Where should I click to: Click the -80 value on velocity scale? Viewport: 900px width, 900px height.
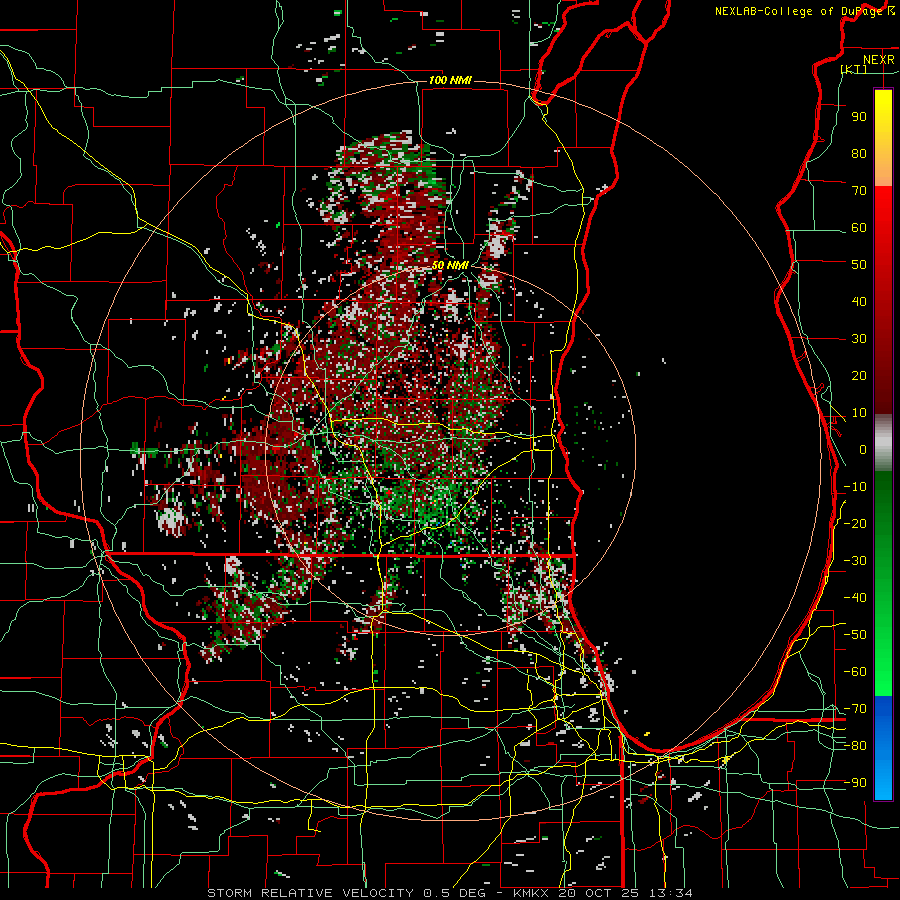pos(855,746)
